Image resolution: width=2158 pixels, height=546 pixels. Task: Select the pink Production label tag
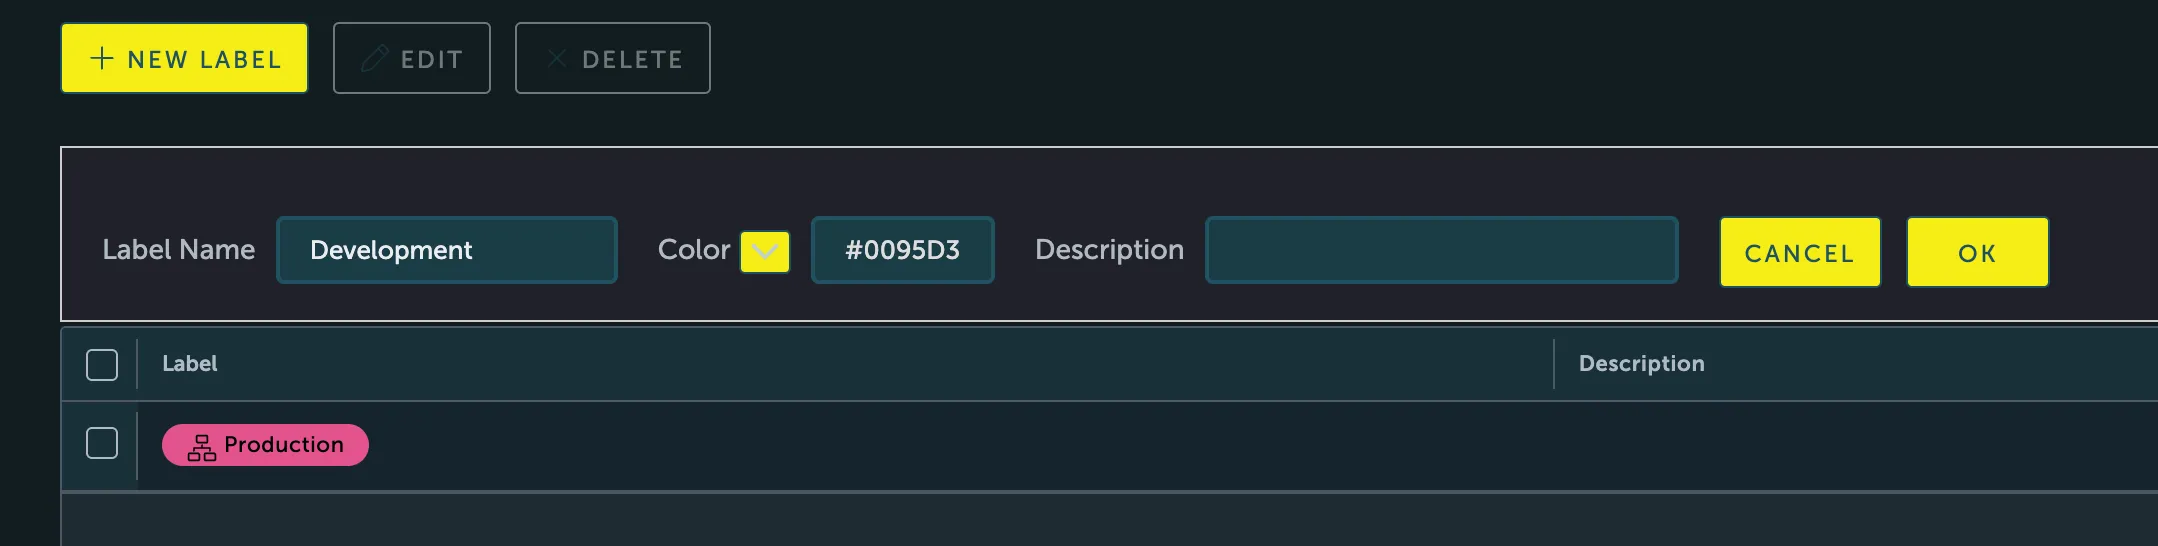click(284, 445)
